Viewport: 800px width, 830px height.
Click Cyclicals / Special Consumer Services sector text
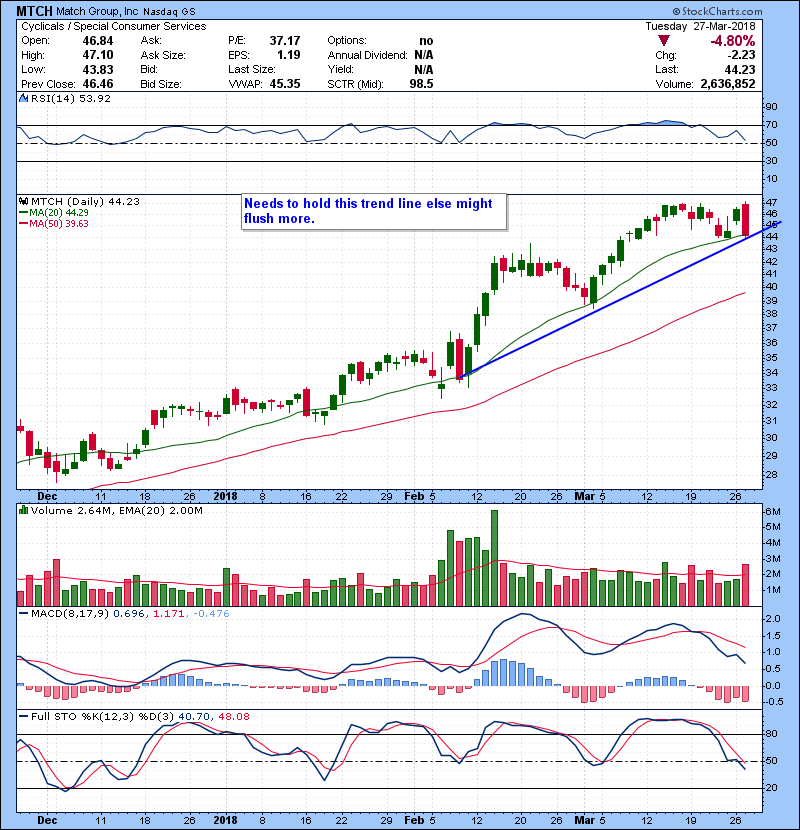pos(113,26)
